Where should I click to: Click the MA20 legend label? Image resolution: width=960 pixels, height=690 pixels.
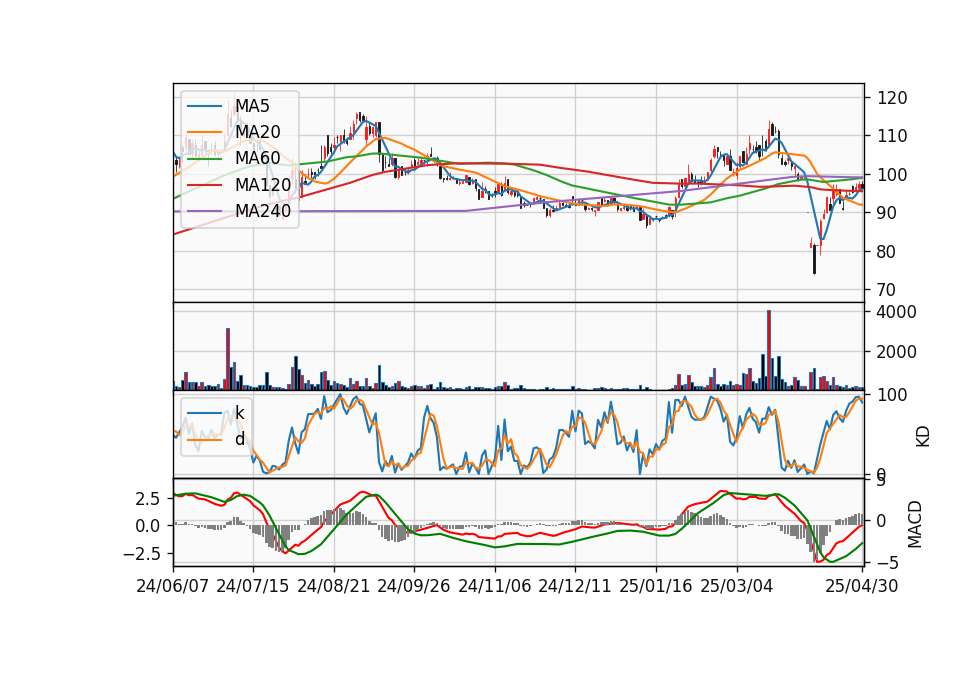coord(258,132)
